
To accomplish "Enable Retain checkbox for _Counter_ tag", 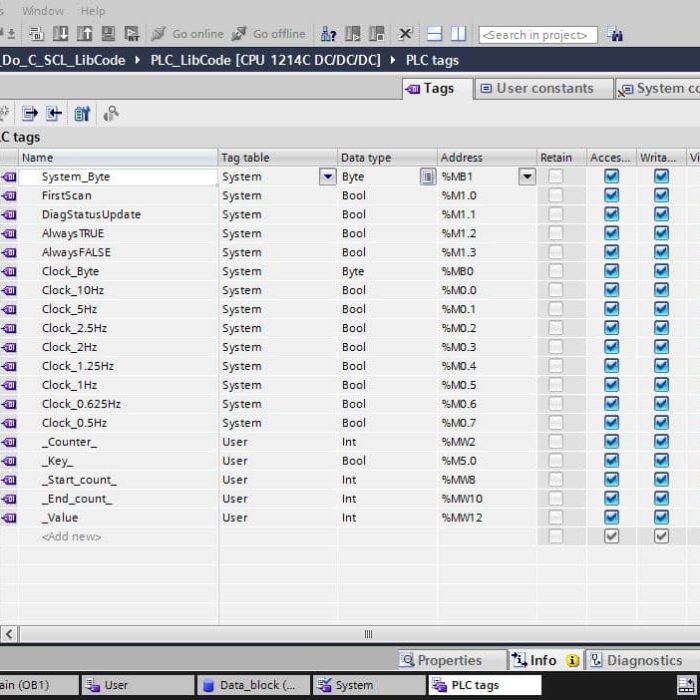I will coord(555,442).
